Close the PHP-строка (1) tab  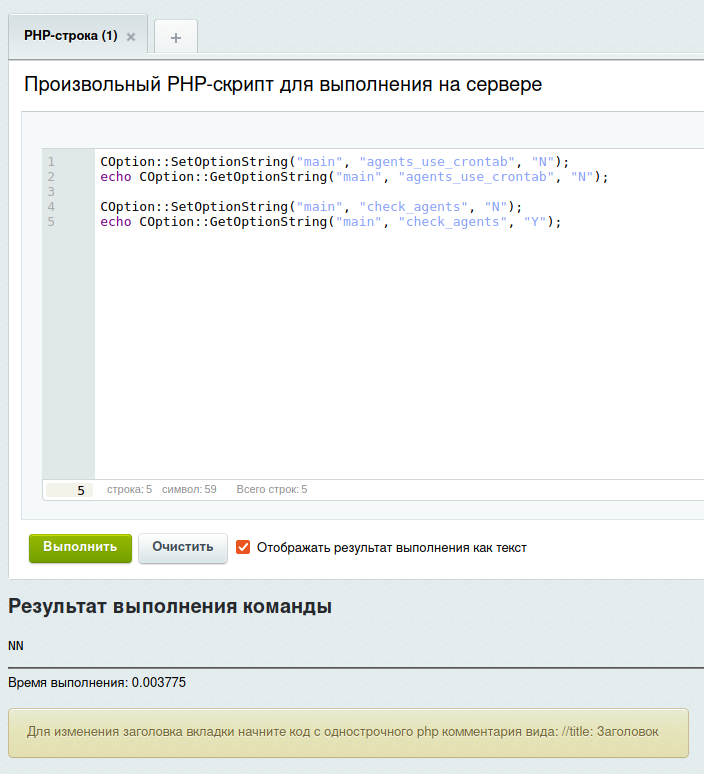[131, 37]
